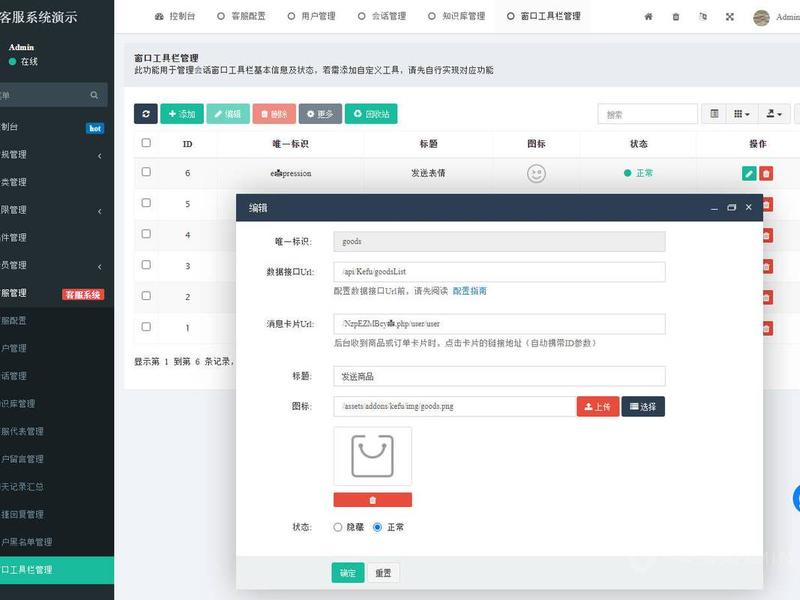Click the 图标 path input field
The height and width of the screenshot is (600, 800).
click(x=455, y=406)
